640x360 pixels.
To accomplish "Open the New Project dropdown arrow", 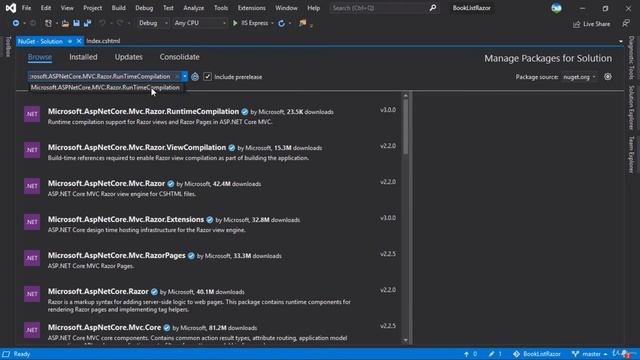I will click(56, 23).
